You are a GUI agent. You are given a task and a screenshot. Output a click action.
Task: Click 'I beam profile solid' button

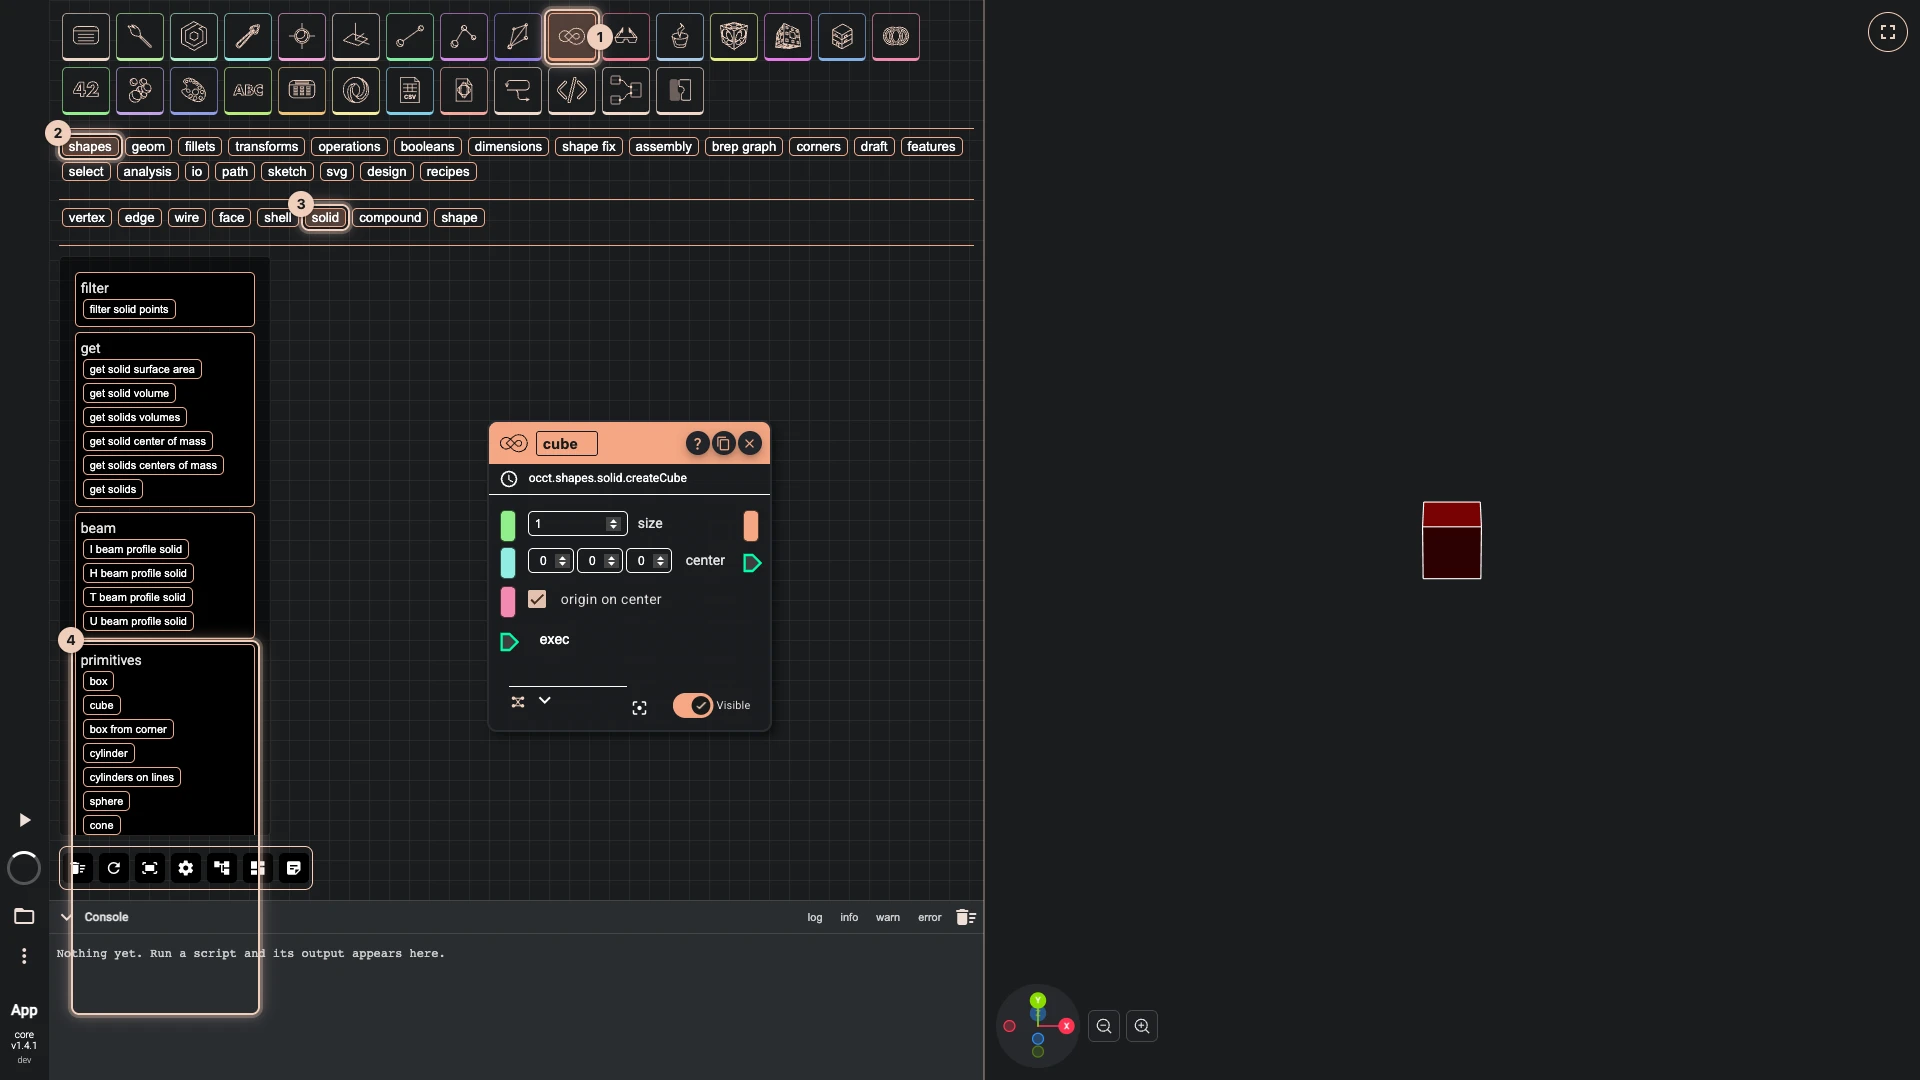pos(136,549)
